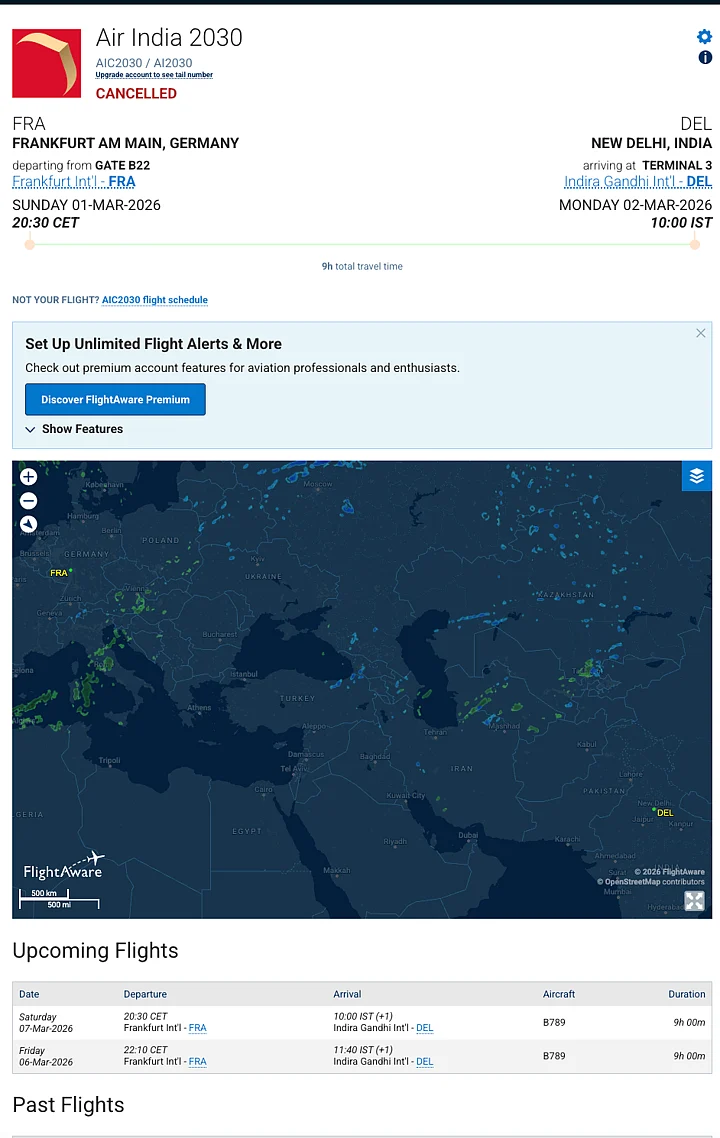Click the flight info icon

[705, 58]
